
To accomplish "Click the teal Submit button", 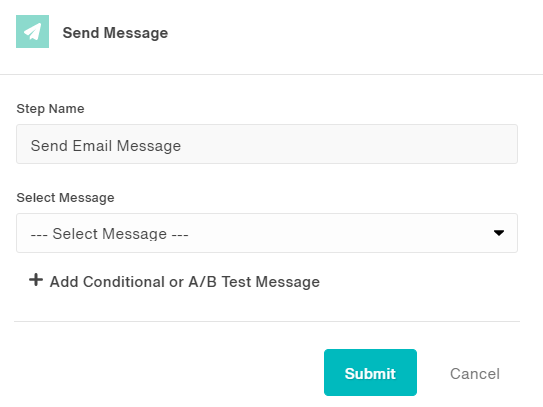I will pos(370,372).
